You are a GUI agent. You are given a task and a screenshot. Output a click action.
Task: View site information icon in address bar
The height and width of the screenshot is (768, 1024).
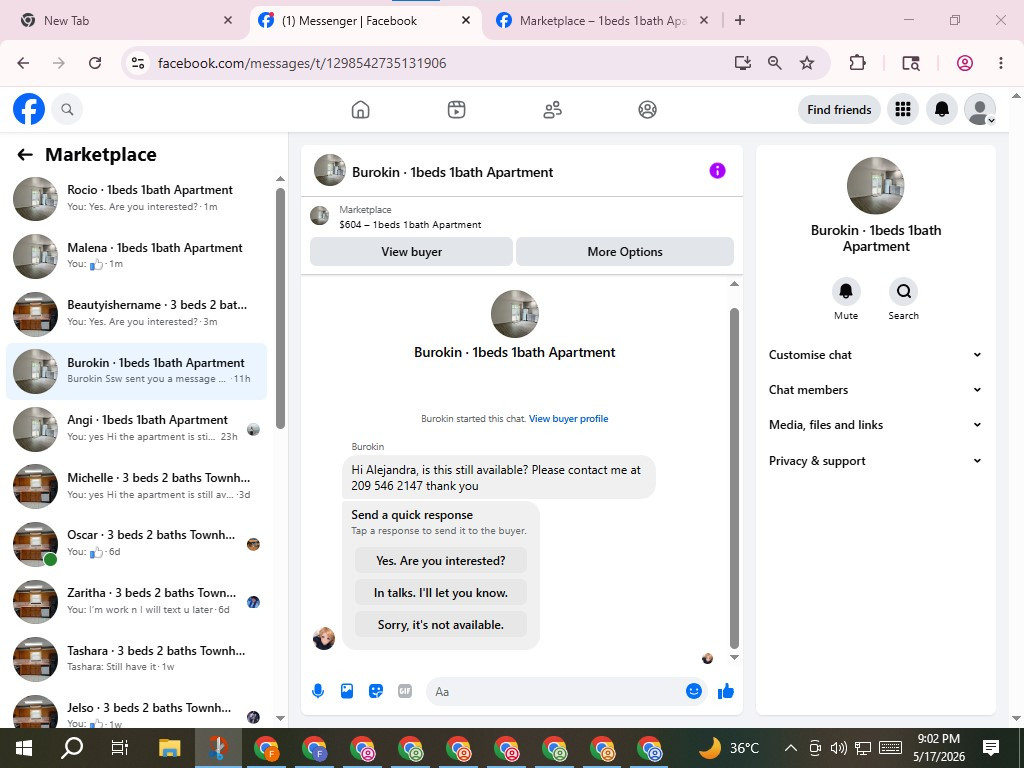click(138, 63)
